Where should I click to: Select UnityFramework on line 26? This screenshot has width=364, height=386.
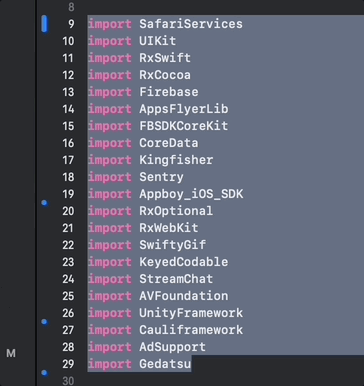pyautogui.click(x=191, y=313)
